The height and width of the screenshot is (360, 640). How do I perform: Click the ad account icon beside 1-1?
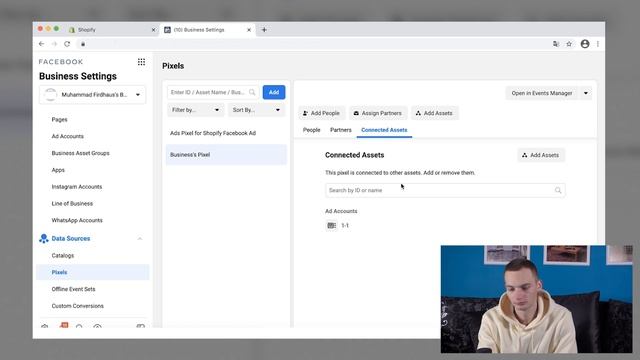(x=331, y=225)
